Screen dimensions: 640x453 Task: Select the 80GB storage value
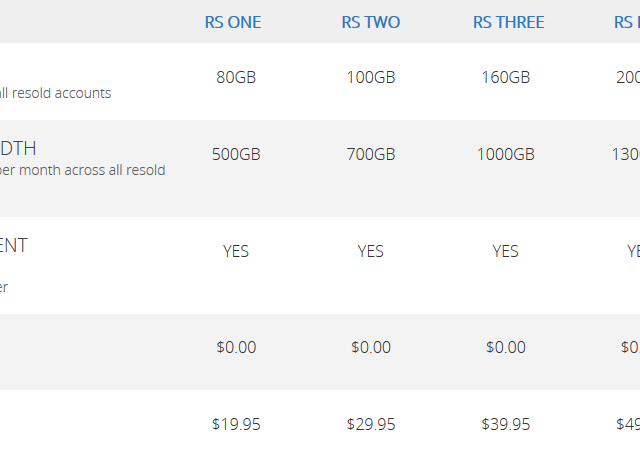(x=236, y=77)
